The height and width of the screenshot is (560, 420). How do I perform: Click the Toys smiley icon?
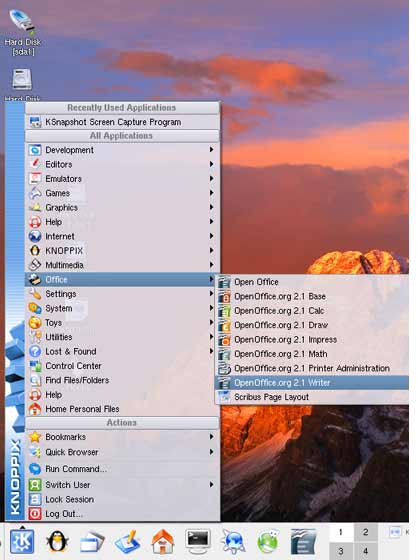[x=35, y=323]
